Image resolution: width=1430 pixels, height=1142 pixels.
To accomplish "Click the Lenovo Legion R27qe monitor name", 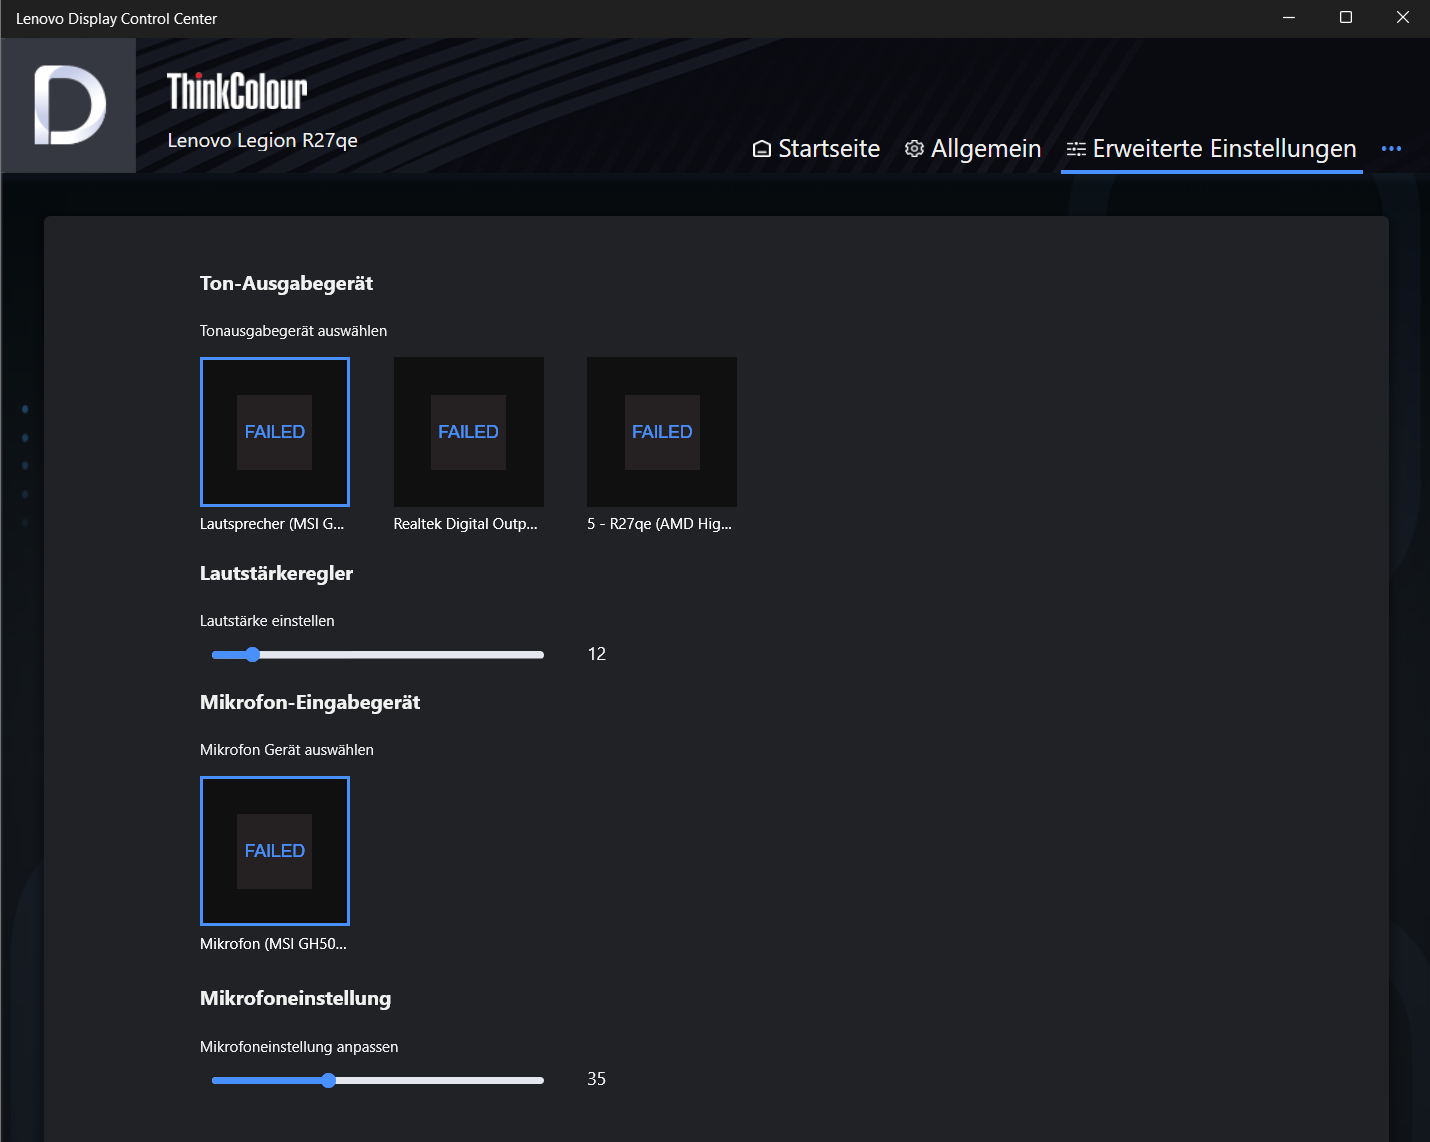I will 263,140.
